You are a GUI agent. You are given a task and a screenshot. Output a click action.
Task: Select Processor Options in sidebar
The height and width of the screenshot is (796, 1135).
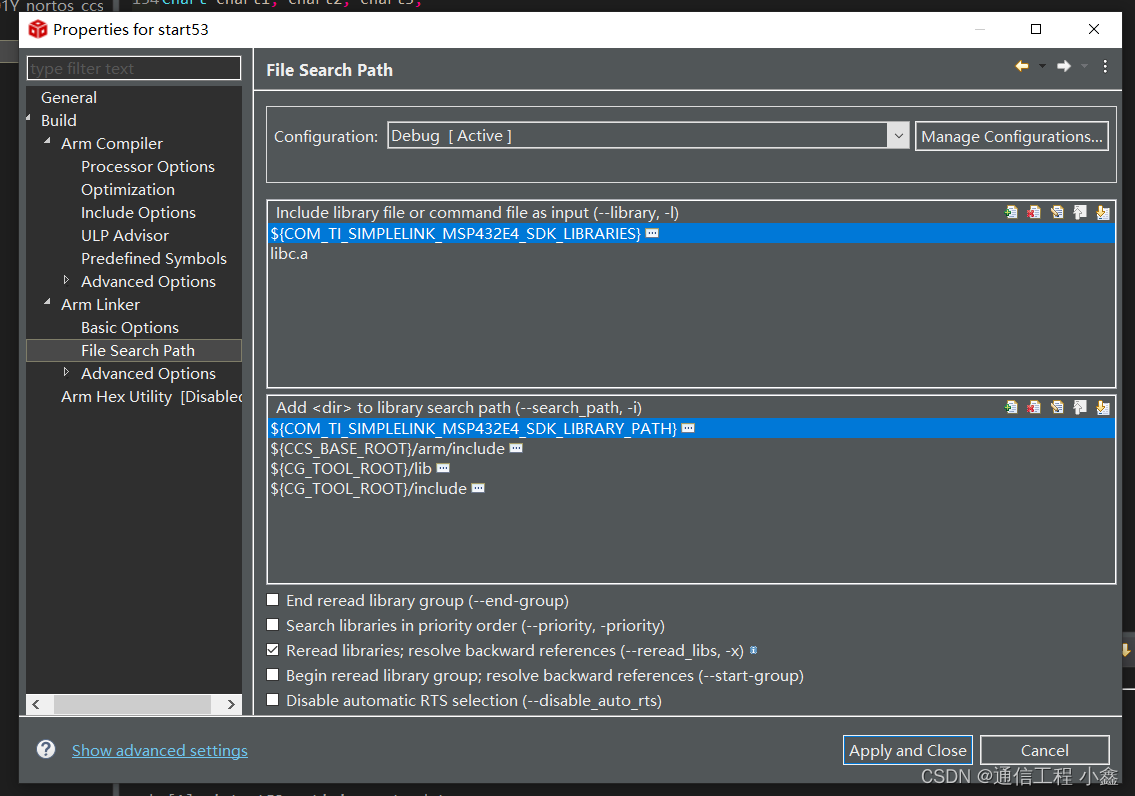point(148,166)
